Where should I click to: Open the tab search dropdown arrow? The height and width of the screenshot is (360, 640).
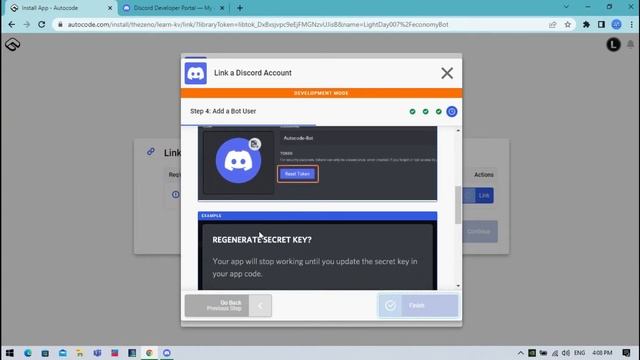(x=566, y=7)
